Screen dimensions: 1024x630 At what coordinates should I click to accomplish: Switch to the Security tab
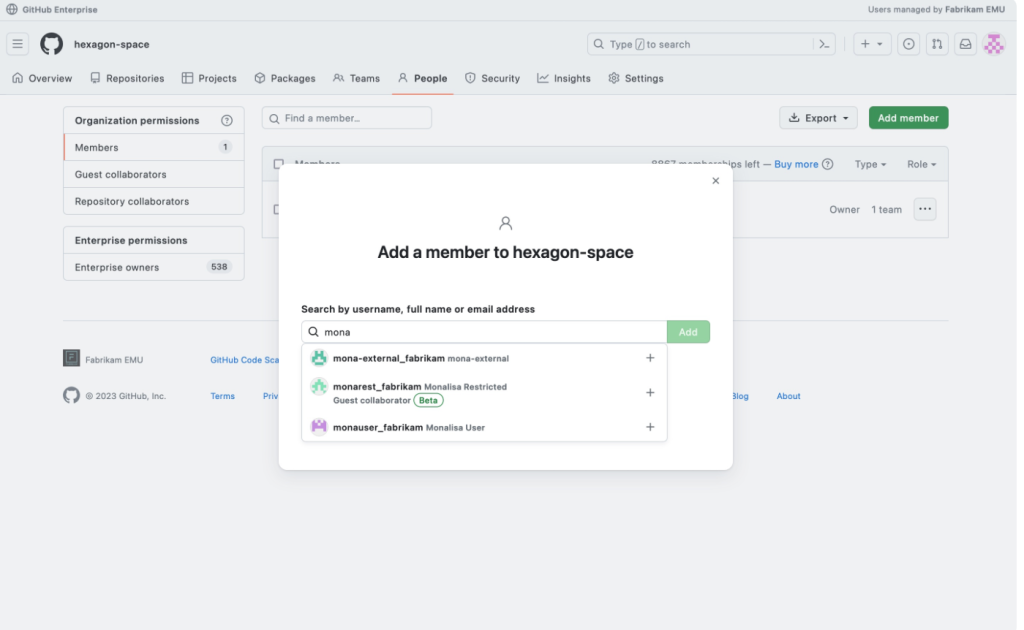492,78
